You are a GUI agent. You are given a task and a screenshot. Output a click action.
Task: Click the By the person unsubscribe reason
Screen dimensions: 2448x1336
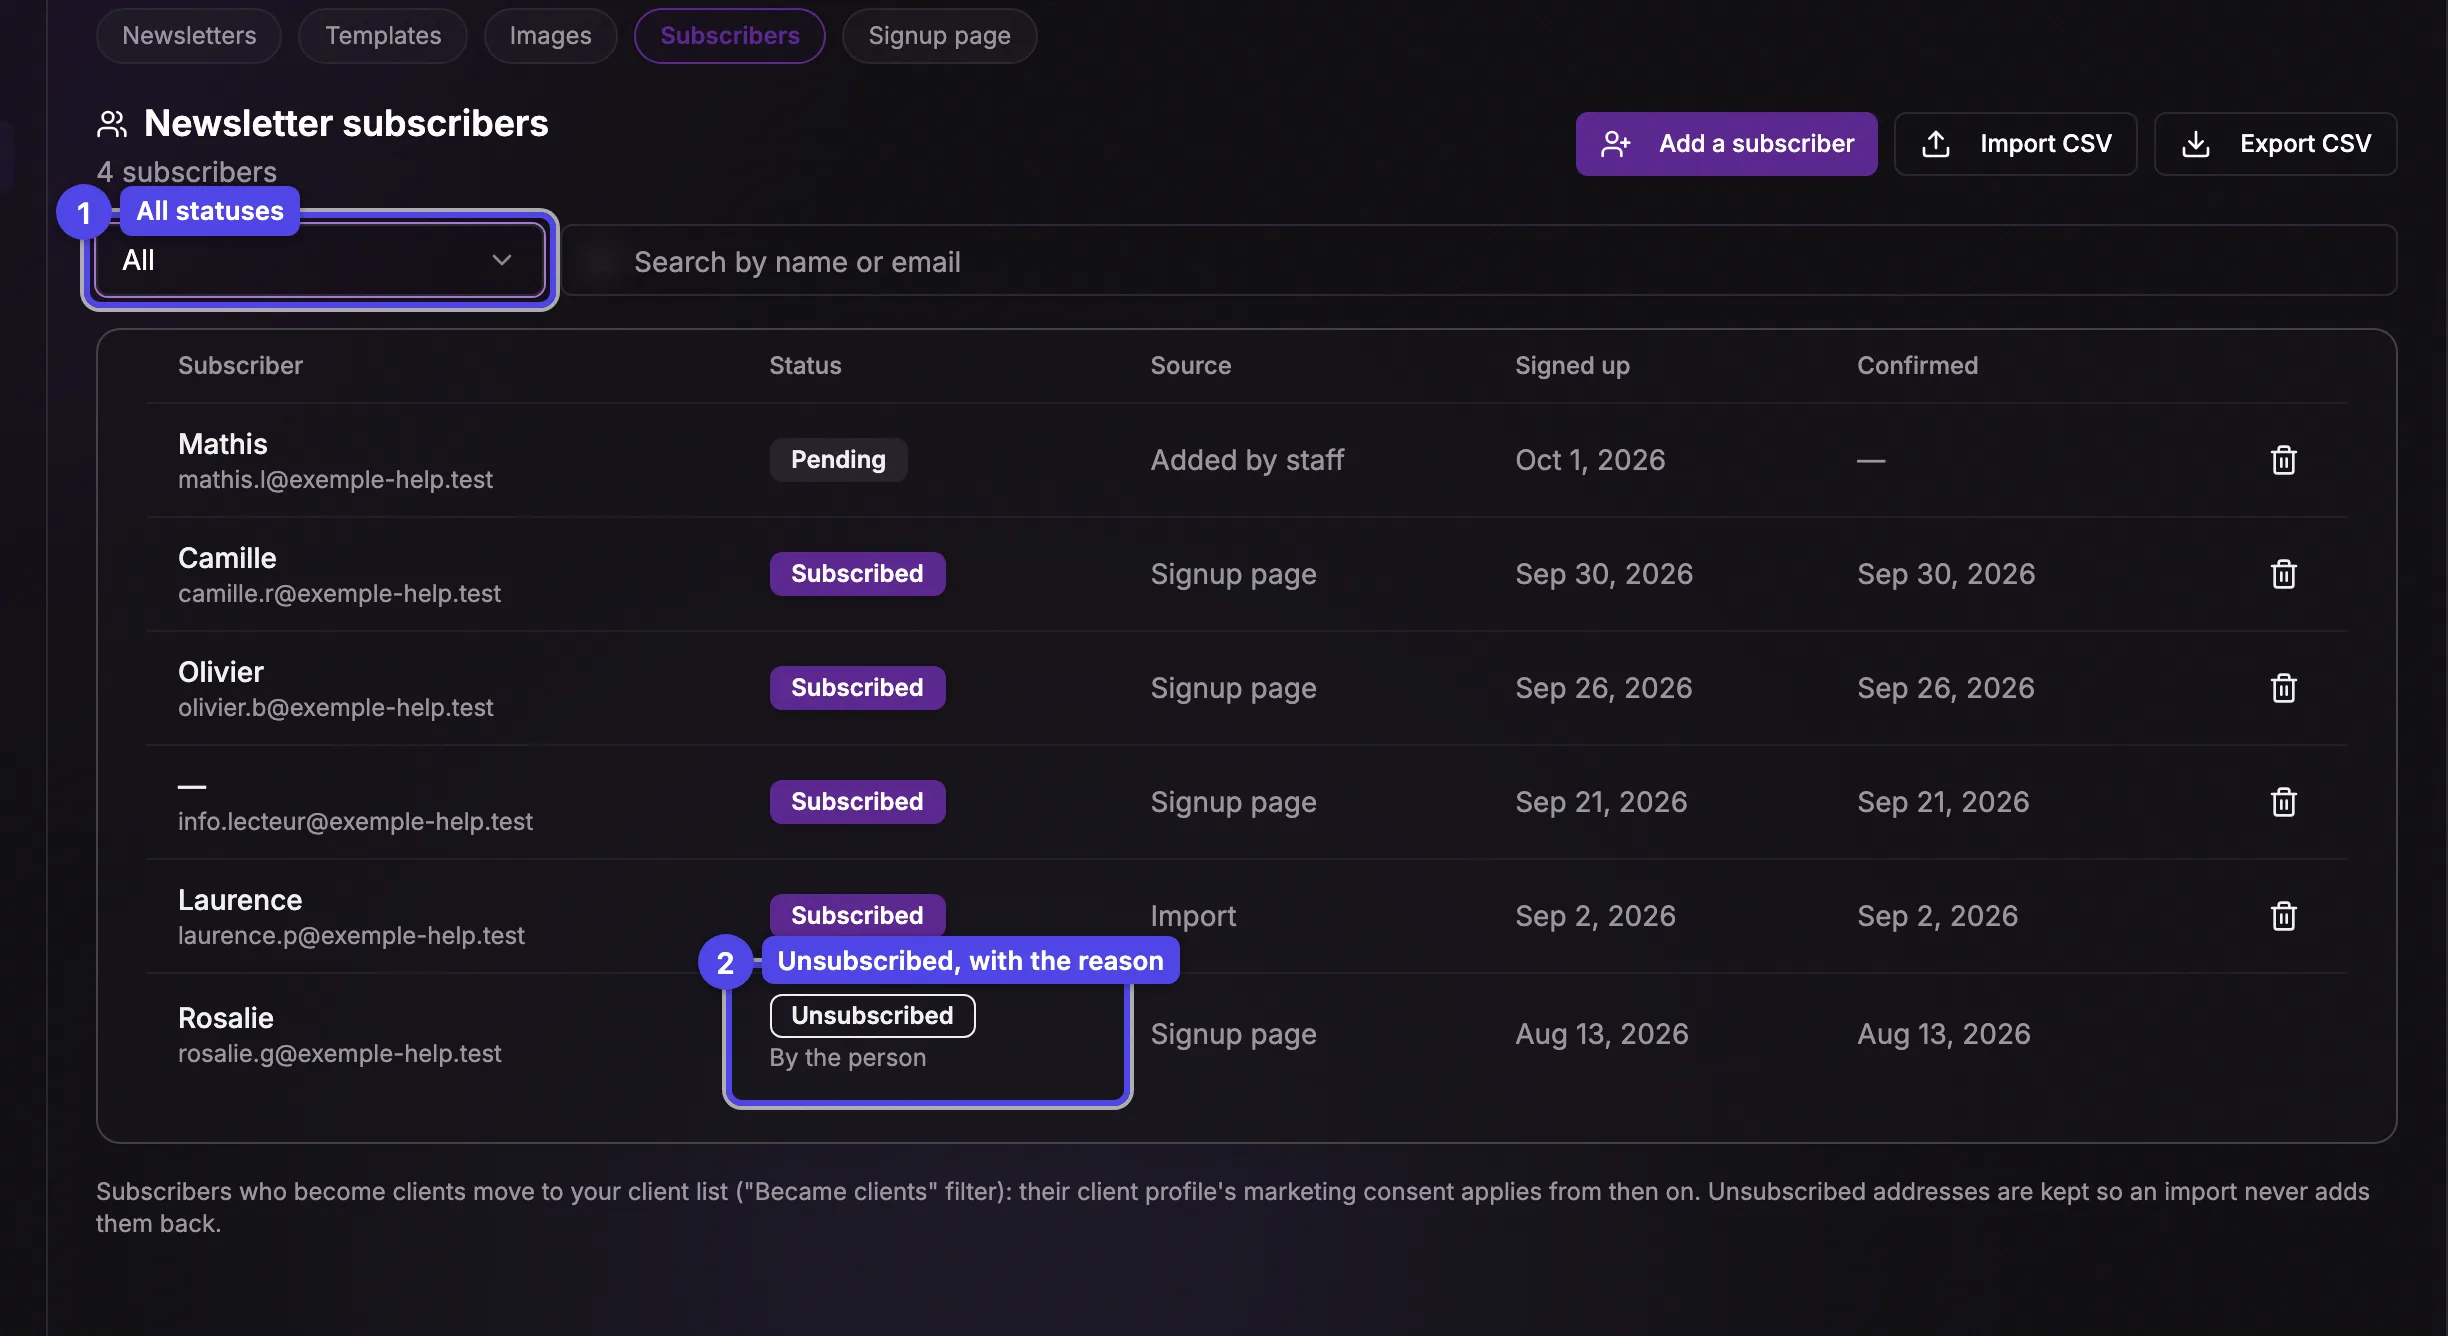click(848, 1058)
